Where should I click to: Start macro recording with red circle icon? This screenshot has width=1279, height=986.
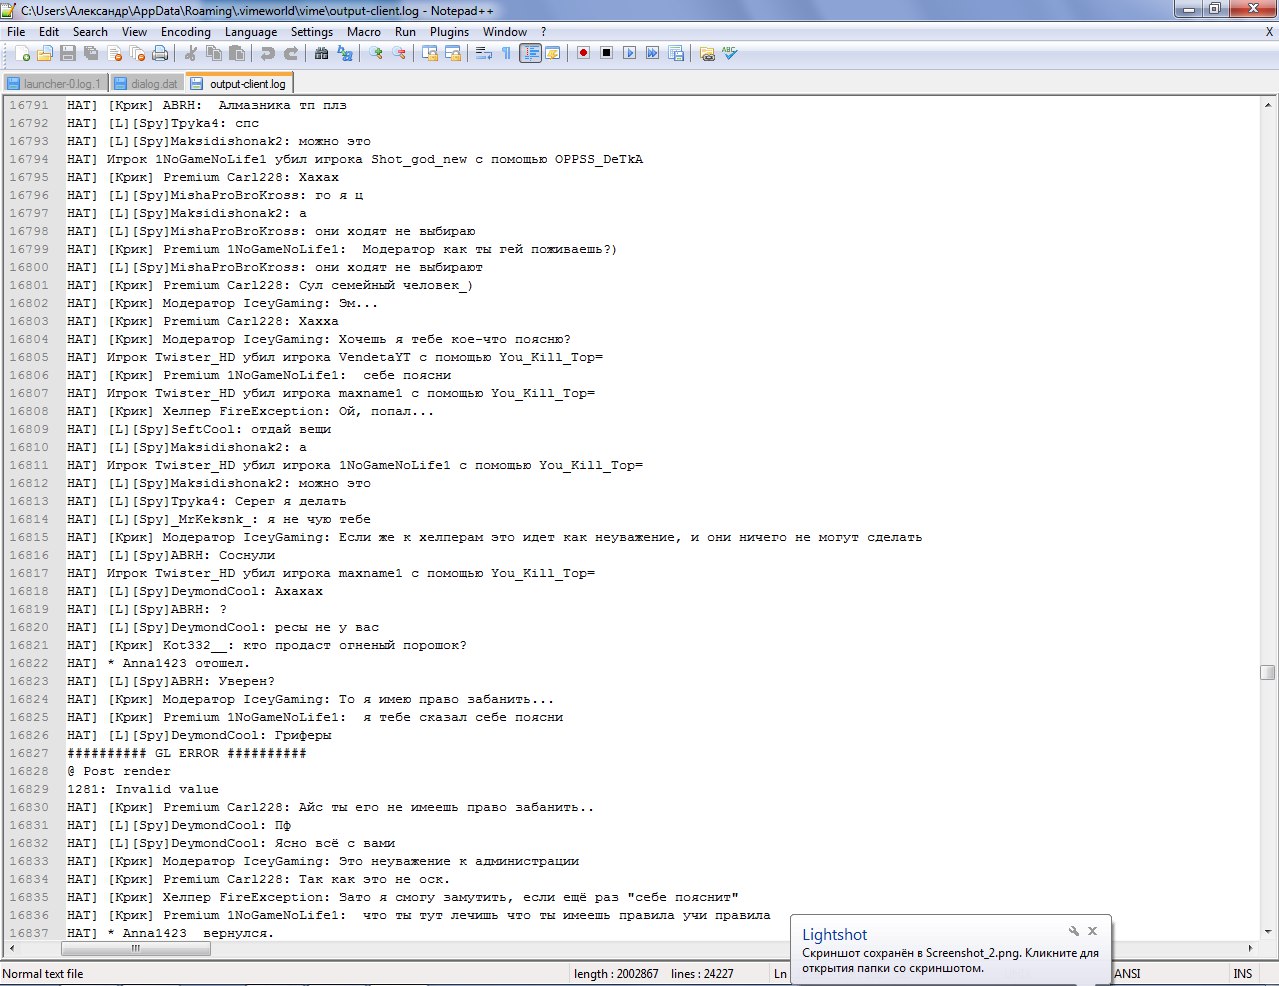pyautogui.click(x=583, y=54)
